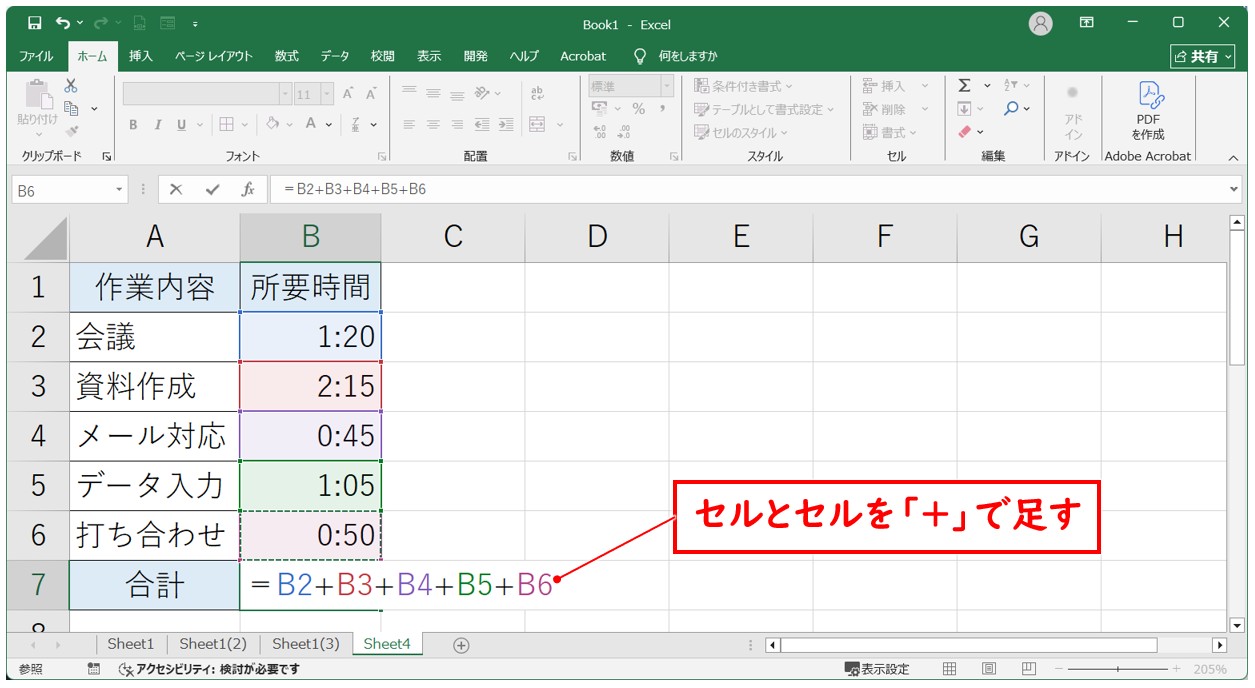Click the Borders grid icon

click(x=226, y=125)
